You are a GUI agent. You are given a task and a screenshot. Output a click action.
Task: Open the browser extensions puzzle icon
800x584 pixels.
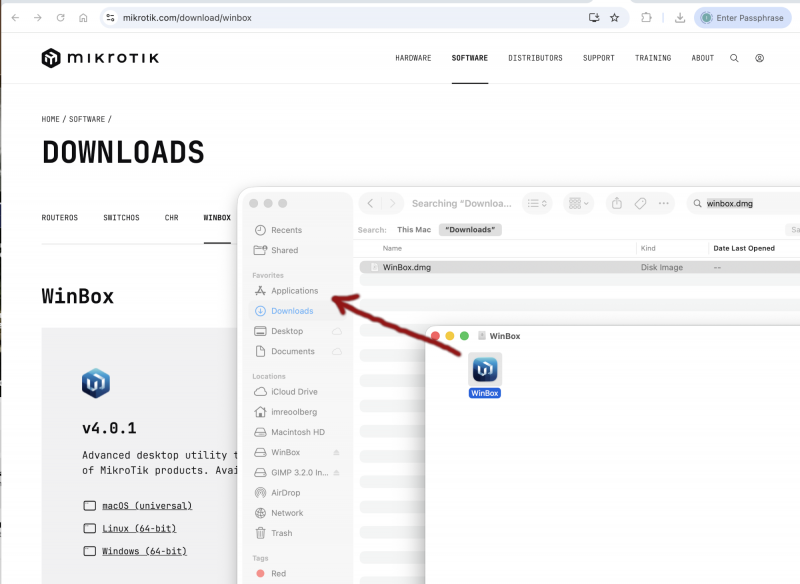[x=646, y=18]
